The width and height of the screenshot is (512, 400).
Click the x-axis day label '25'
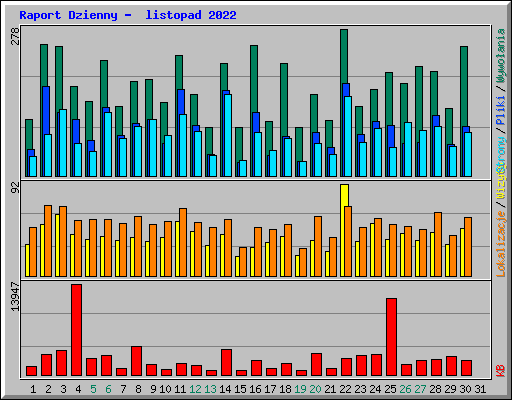pyautogui.click(x=390, y=389)
